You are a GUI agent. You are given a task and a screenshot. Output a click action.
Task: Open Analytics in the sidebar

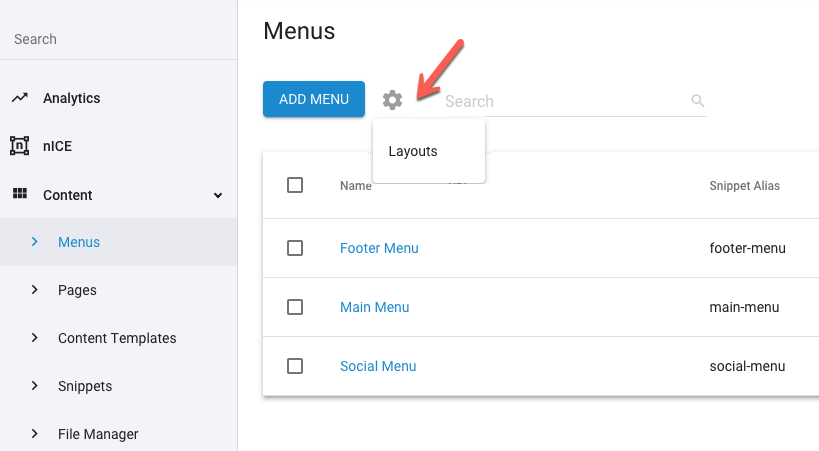point(71,98)
